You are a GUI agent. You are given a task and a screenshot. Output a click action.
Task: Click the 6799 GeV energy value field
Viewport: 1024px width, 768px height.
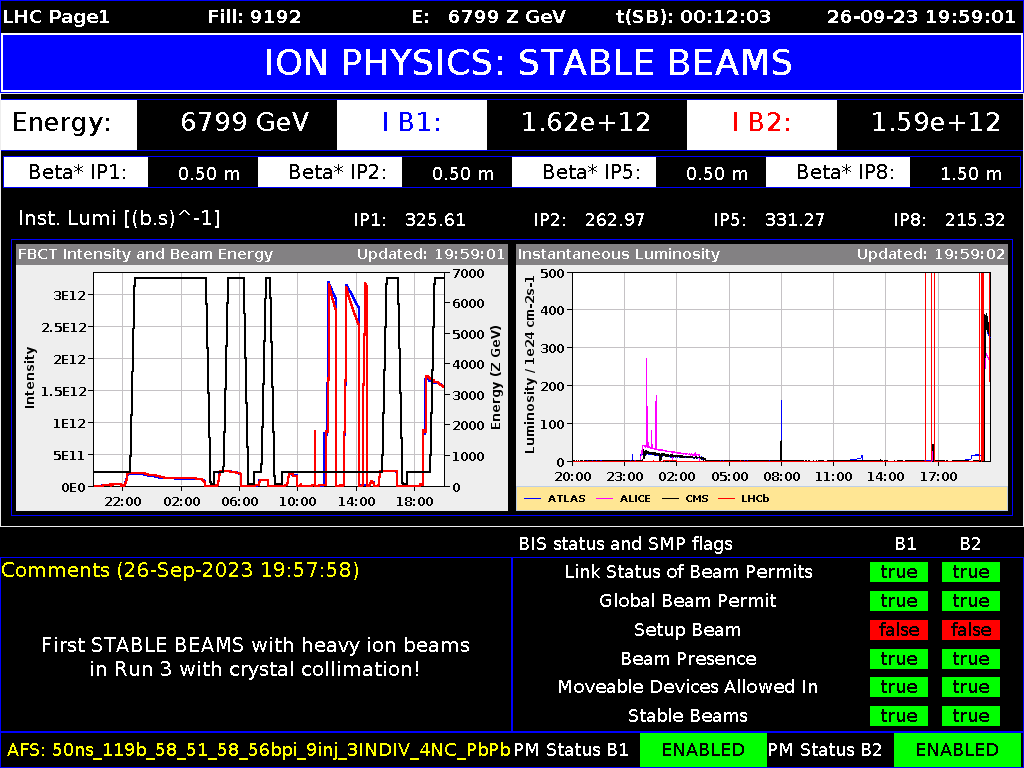point(245,123)
